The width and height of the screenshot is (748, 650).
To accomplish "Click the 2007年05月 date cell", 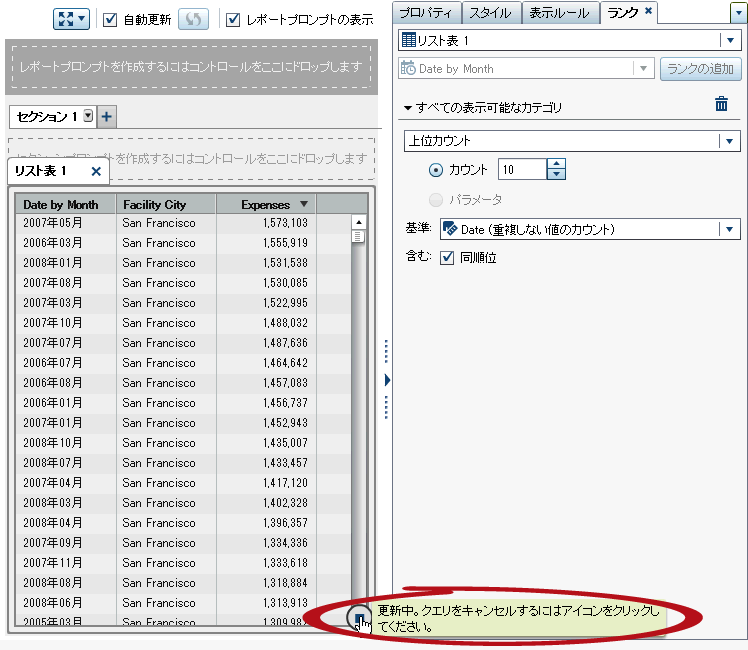I will [x=52, y=223].
